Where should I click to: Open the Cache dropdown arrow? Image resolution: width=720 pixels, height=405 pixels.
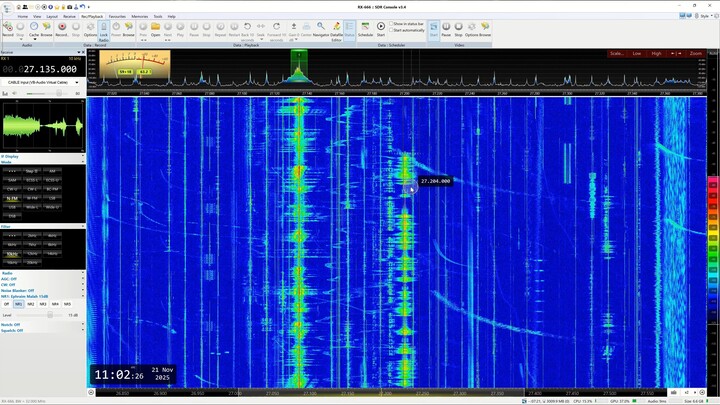pos(34,39)
